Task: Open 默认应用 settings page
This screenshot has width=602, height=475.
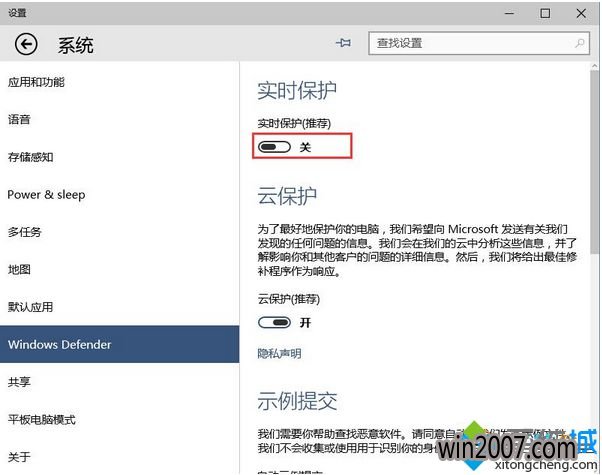Action: click(30, 307)
